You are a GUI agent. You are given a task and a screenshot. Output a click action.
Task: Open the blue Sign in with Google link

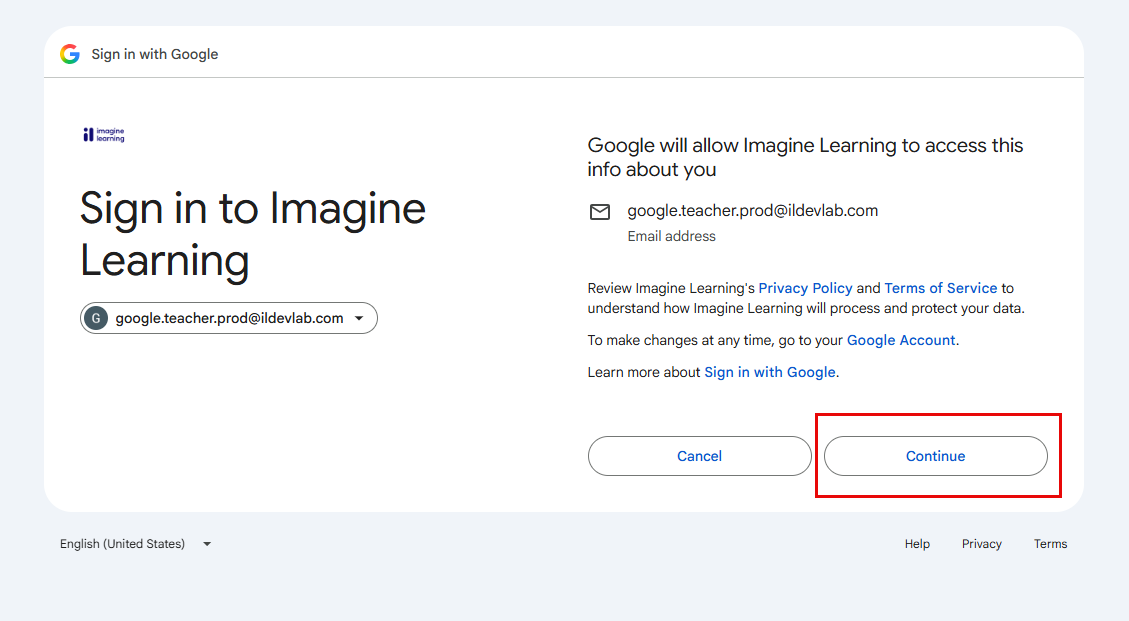tap(770, 372)
